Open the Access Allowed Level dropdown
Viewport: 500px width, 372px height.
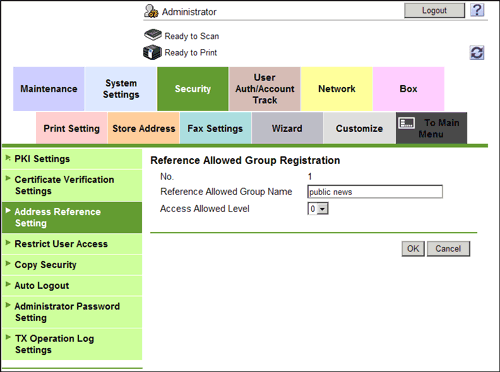point(318,209)
